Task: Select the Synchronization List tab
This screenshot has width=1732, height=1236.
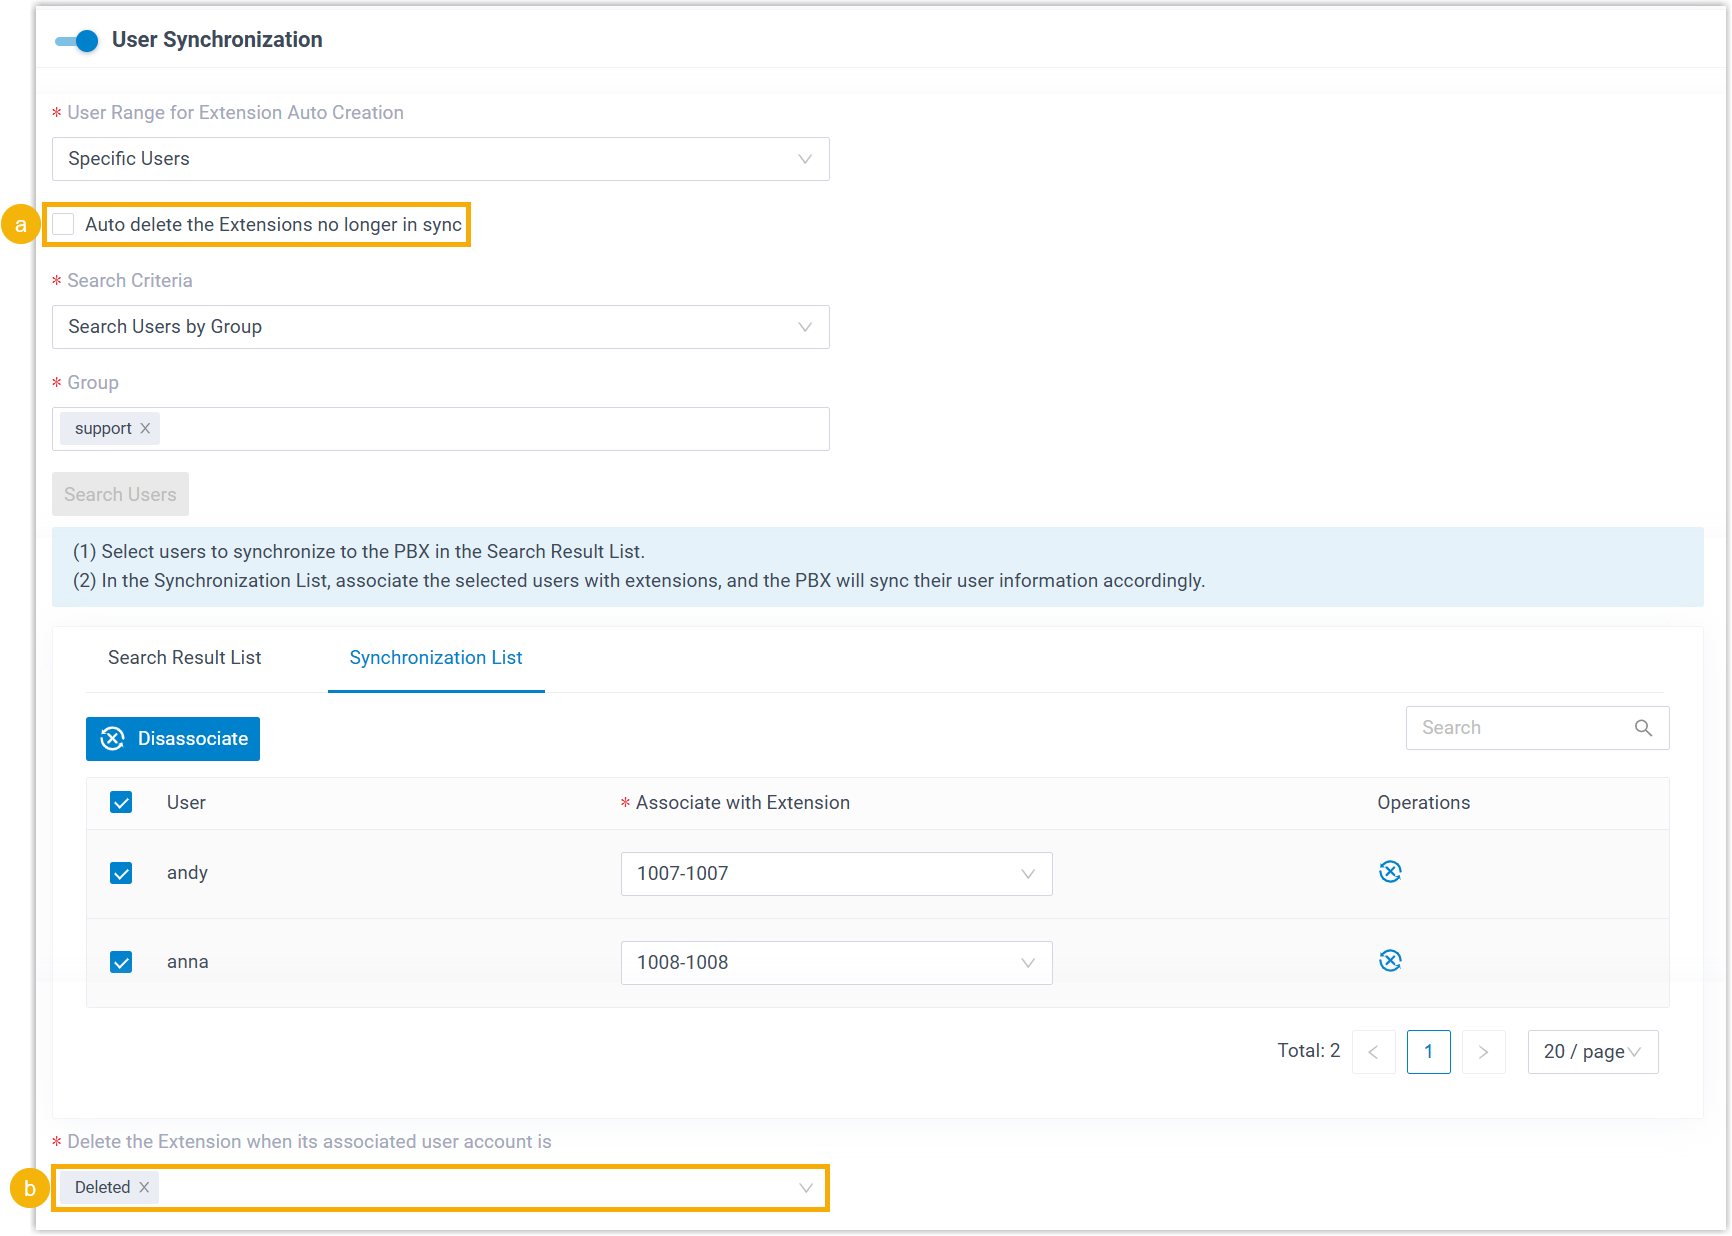Action: [x=436, y=658]
